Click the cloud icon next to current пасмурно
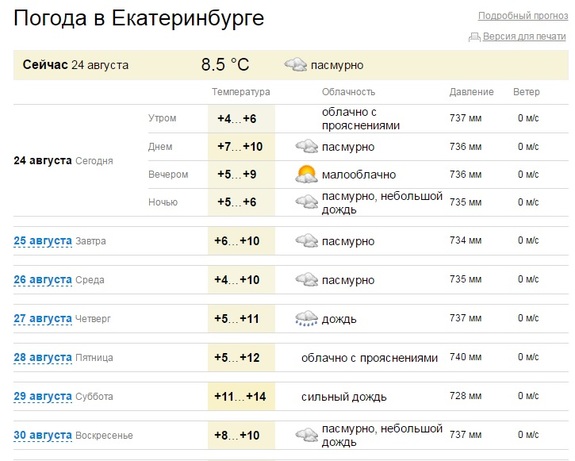 tap(296, 65)
